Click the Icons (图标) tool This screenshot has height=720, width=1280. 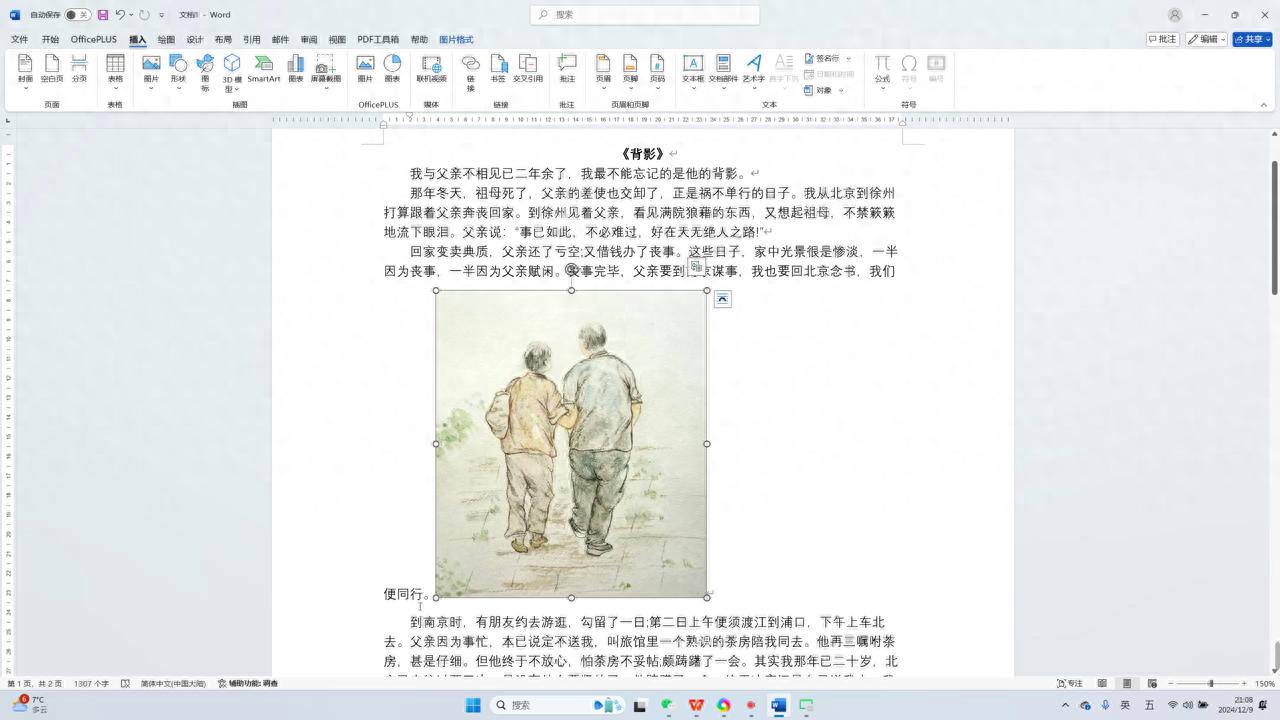(205, 70)
